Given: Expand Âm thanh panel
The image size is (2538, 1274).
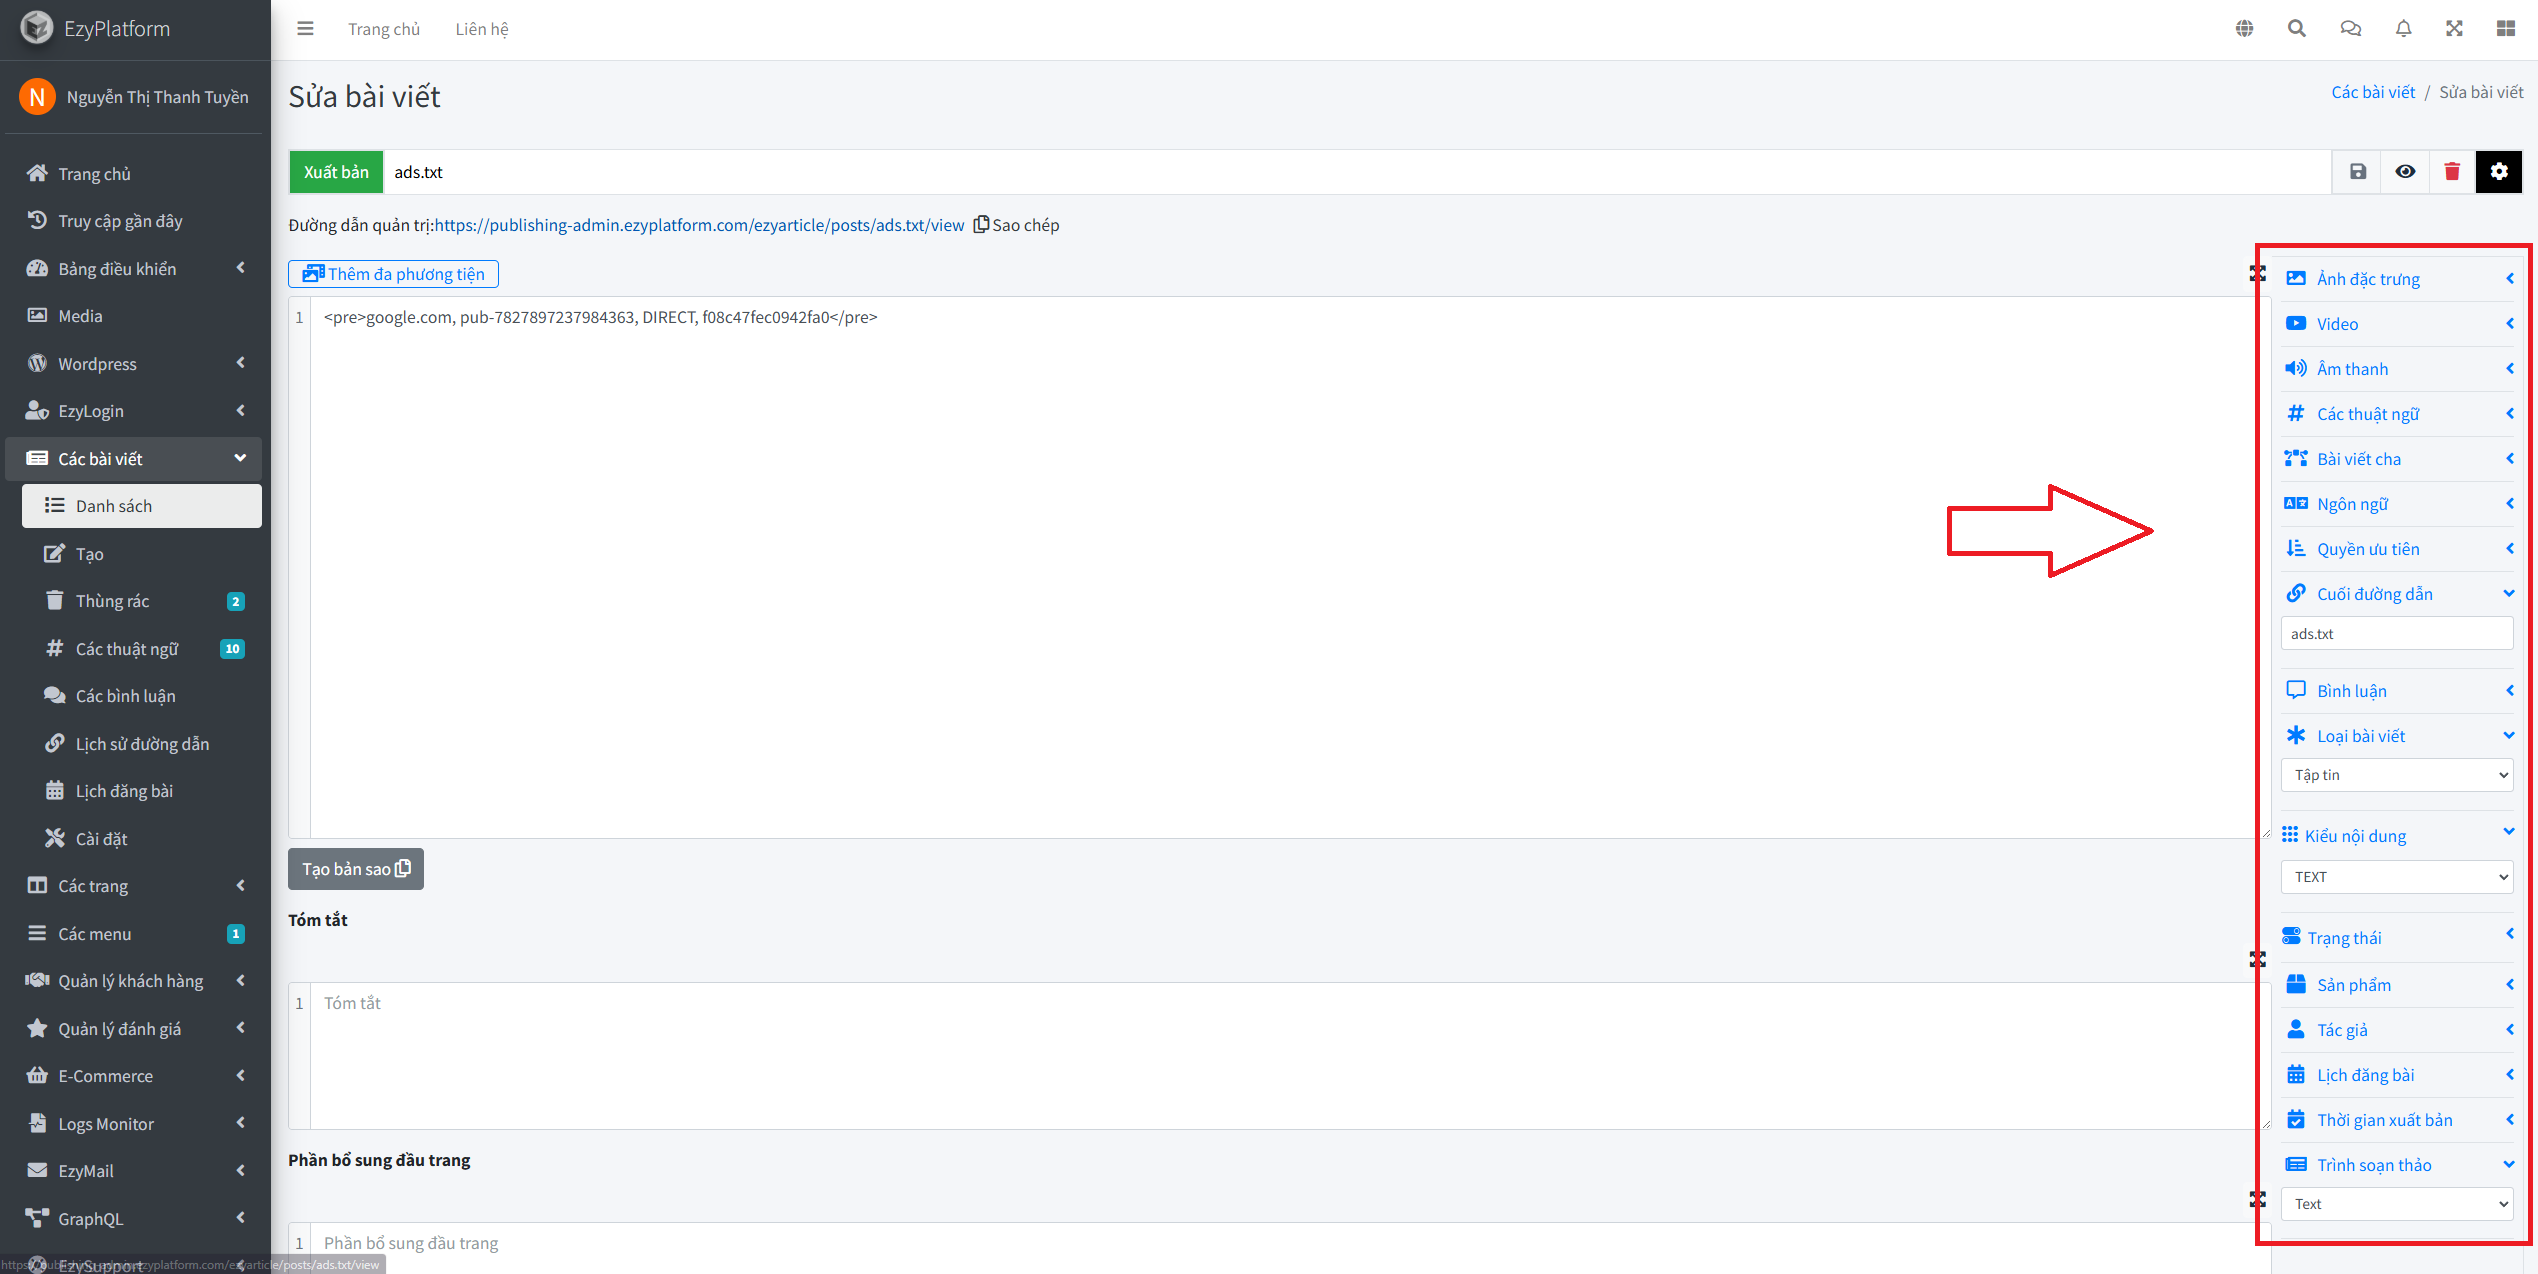Looking at the screenshot, I should [x=2398, y=369].
